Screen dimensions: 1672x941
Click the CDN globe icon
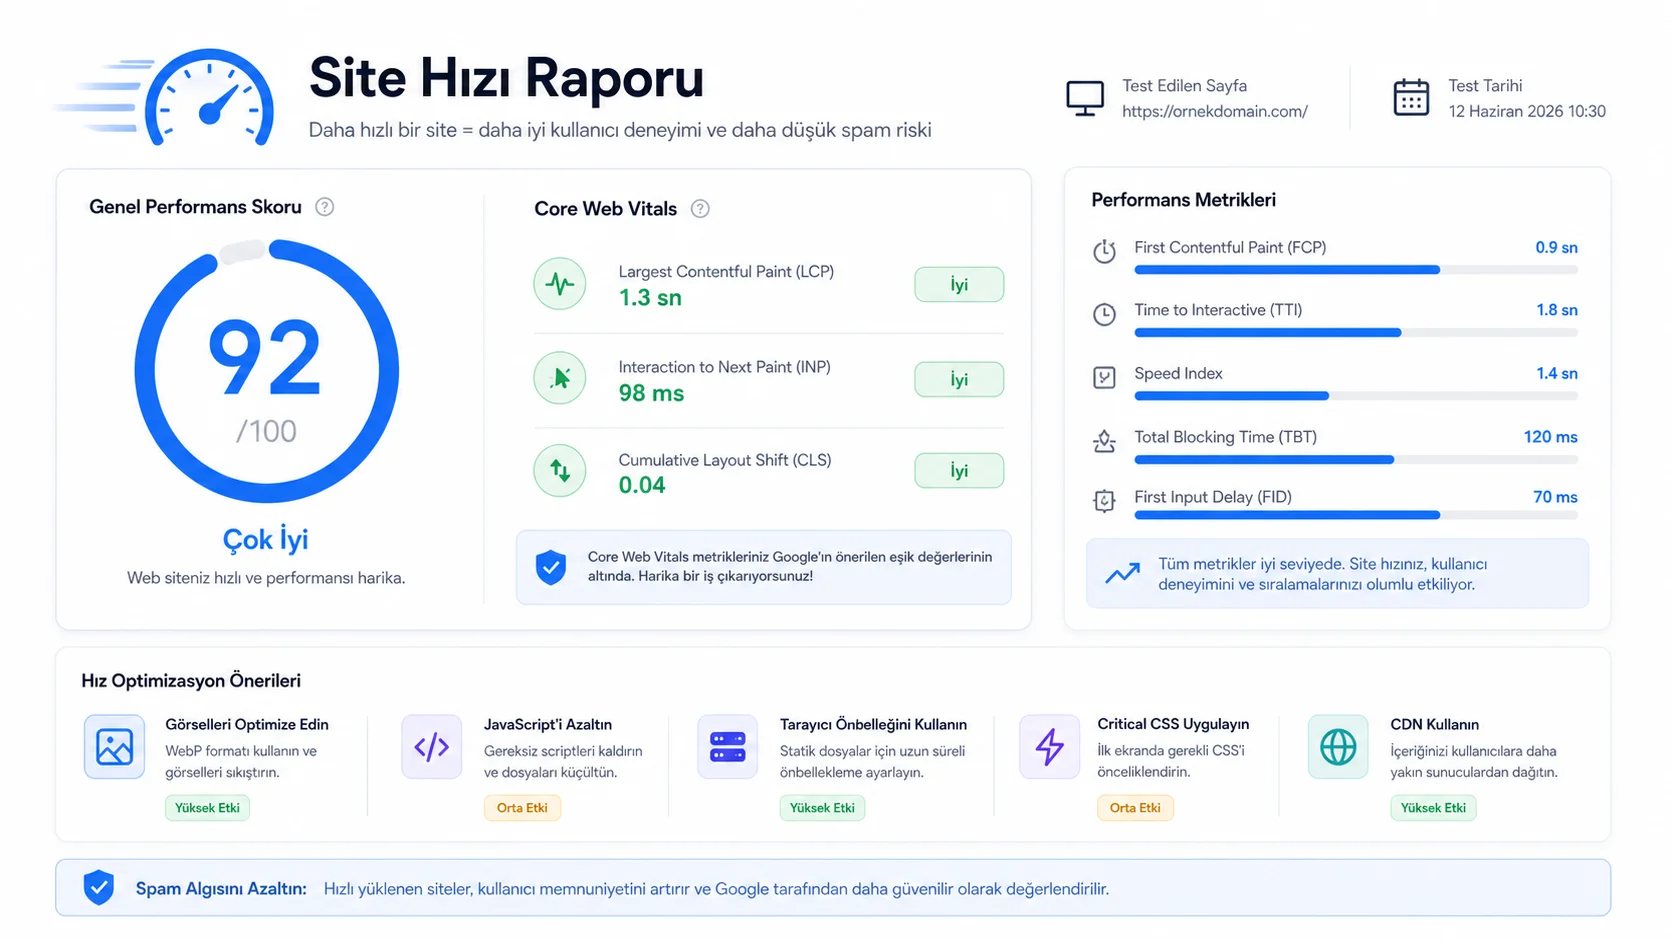point(1338,747)
